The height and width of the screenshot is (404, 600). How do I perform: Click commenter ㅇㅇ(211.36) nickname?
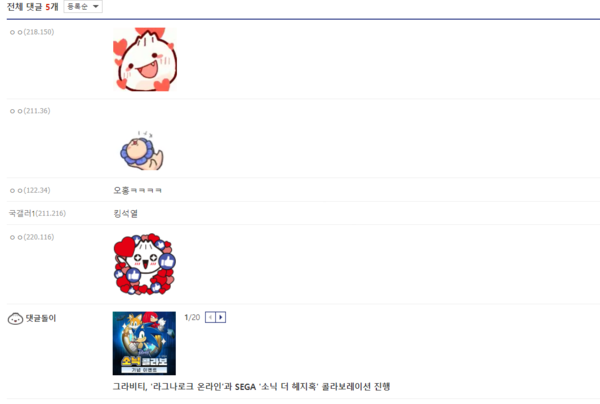30,111
